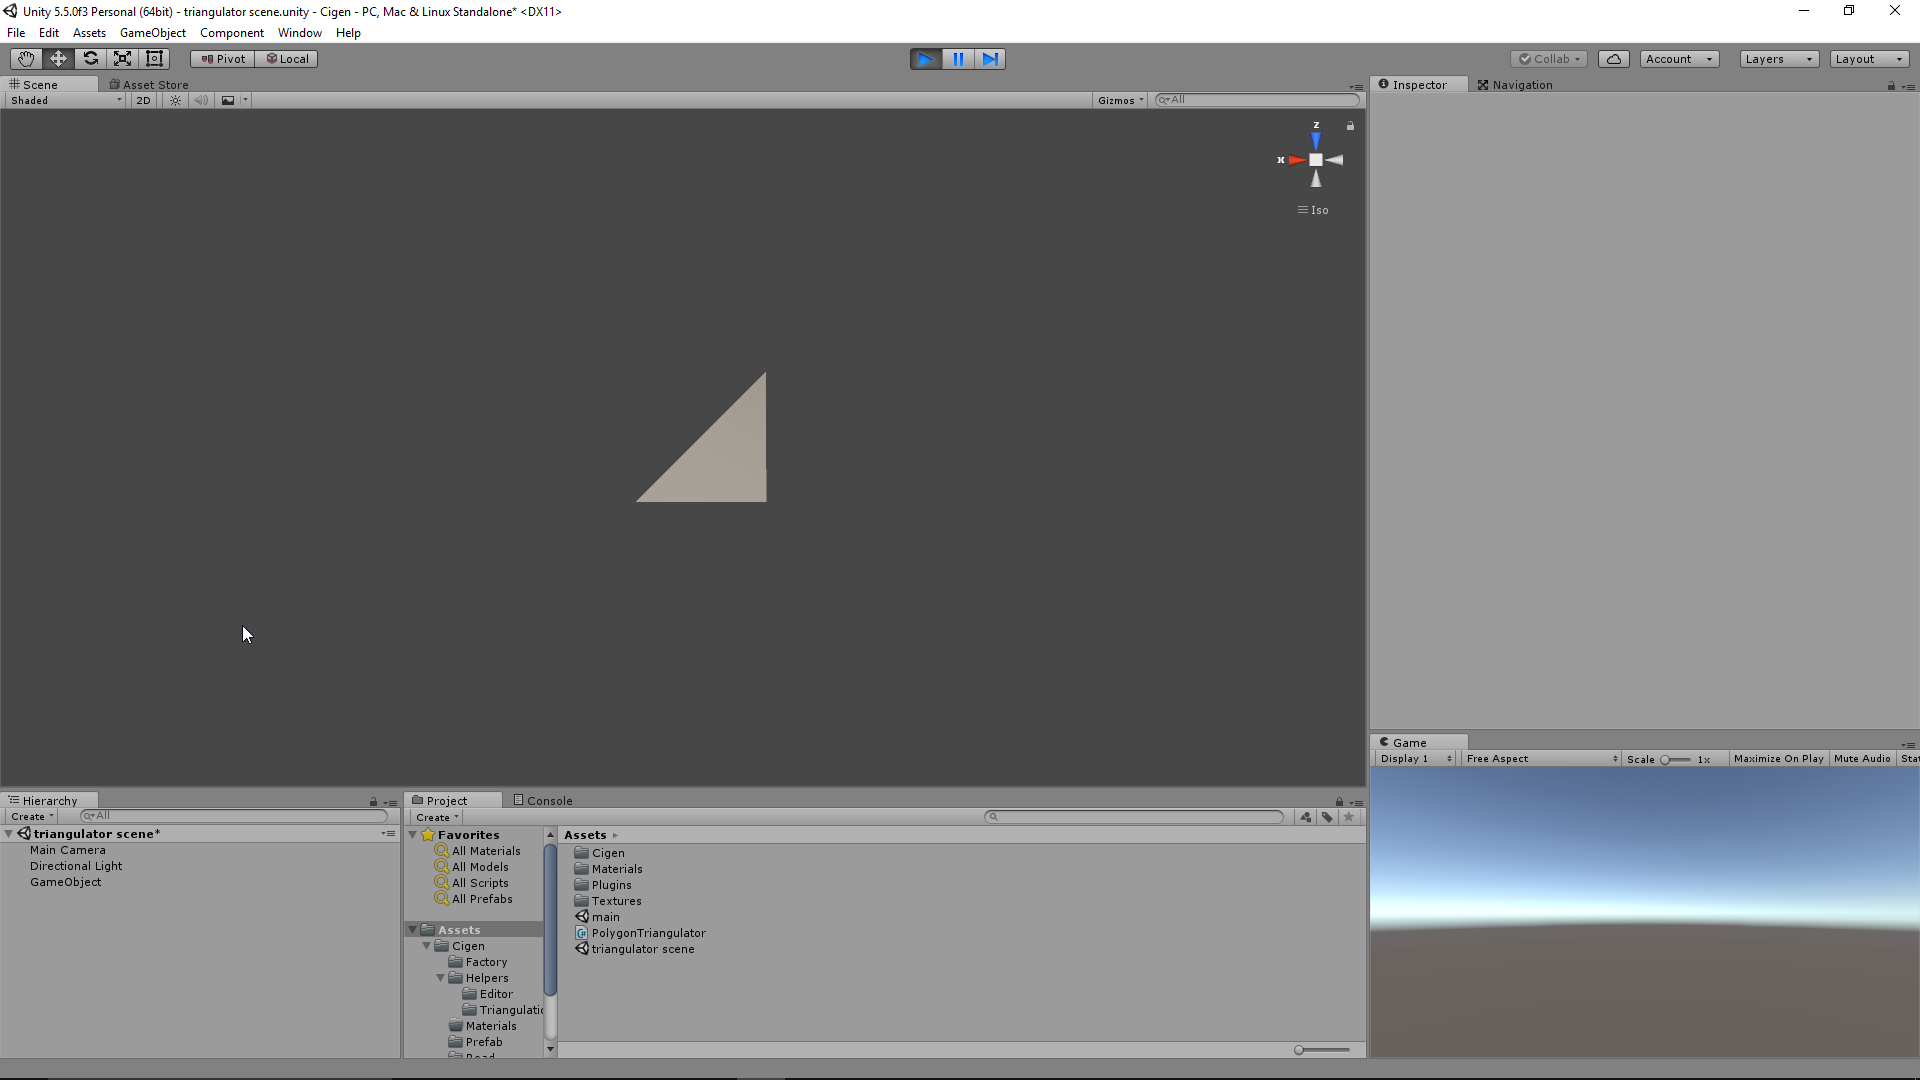Select the Move tool
This screenshot has height=1080, width=1920.
[58, 59]
